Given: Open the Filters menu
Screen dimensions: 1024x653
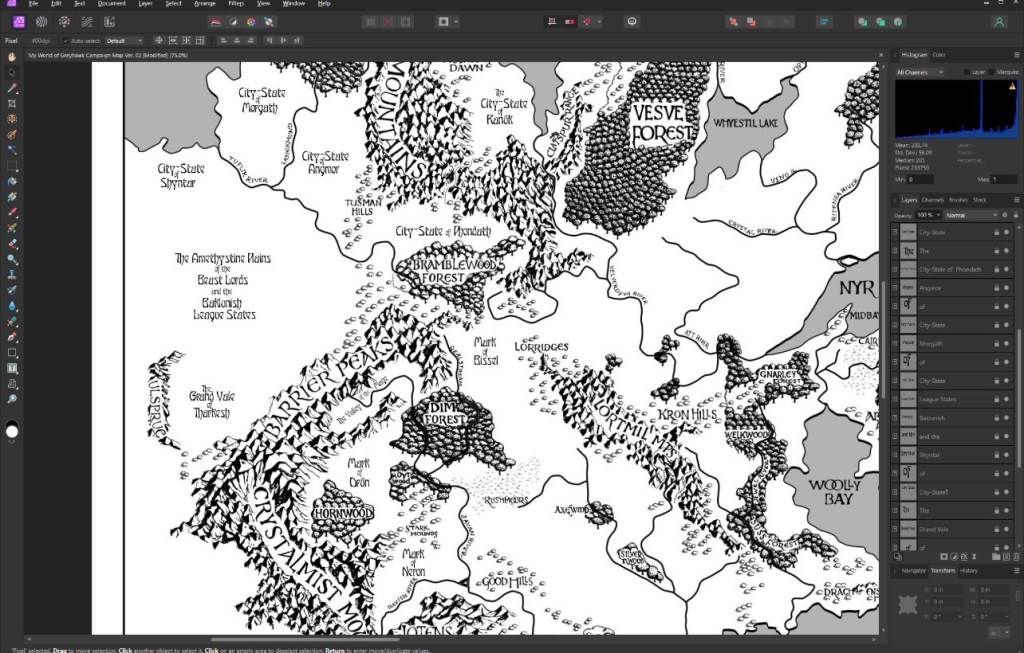Looking at the screenshot, I should [x=236, y=4].
